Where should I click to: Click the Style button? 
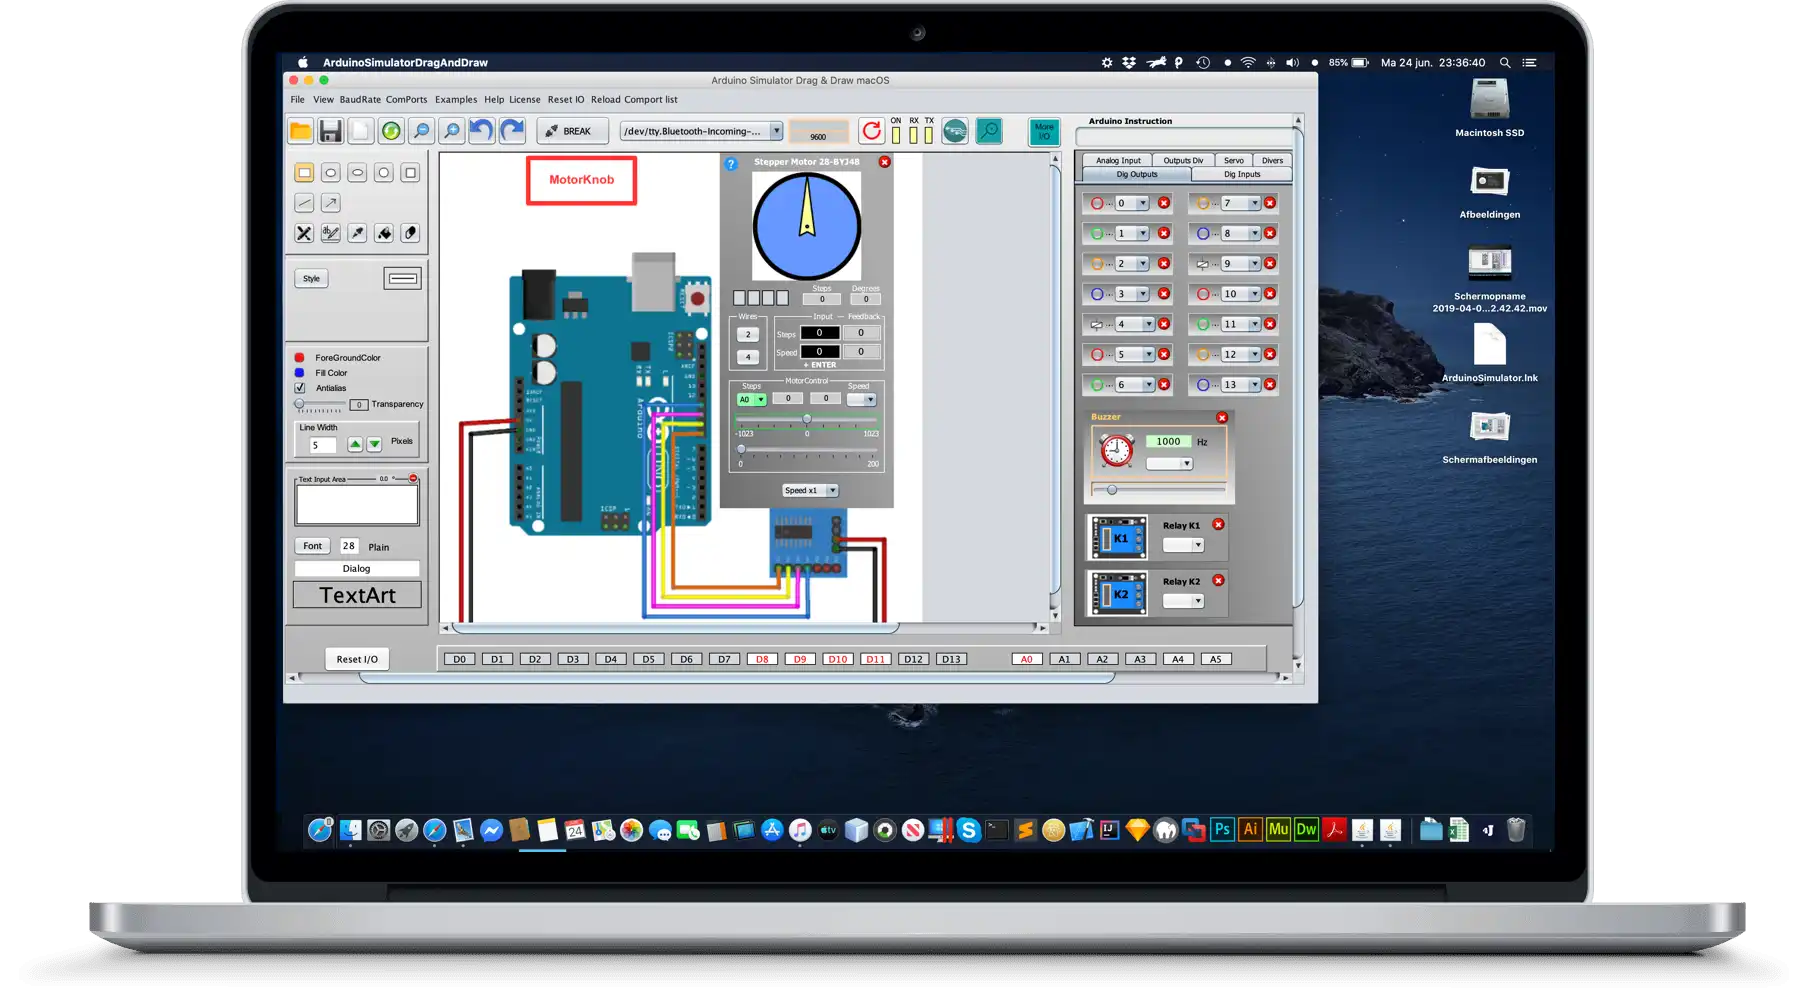(x=312, y=278)
